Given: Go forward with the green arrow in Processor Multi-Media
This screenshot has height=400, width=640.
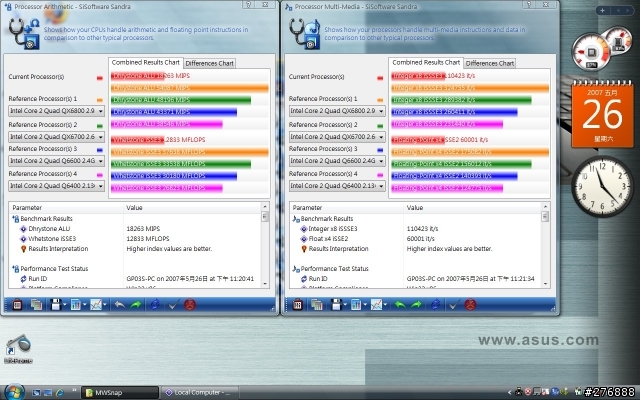Looking at the screenshot, I should click(x=416, y=304).
